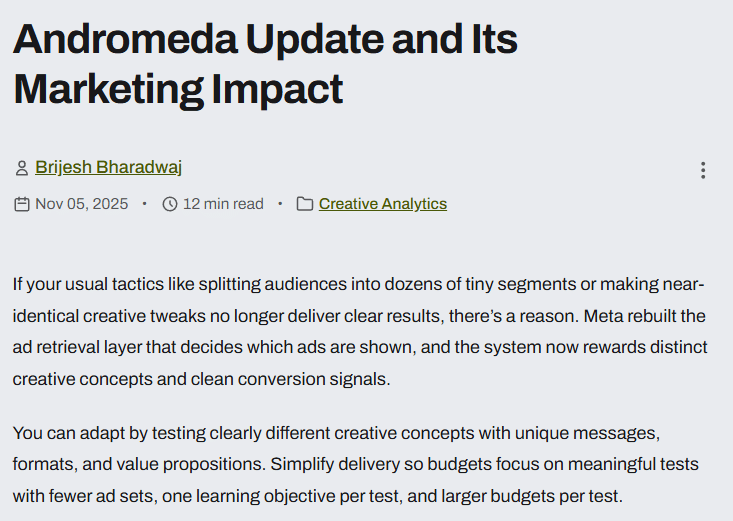Click the folder icon before Creative Analytics
733x521 pixels.
pos(305,204)
